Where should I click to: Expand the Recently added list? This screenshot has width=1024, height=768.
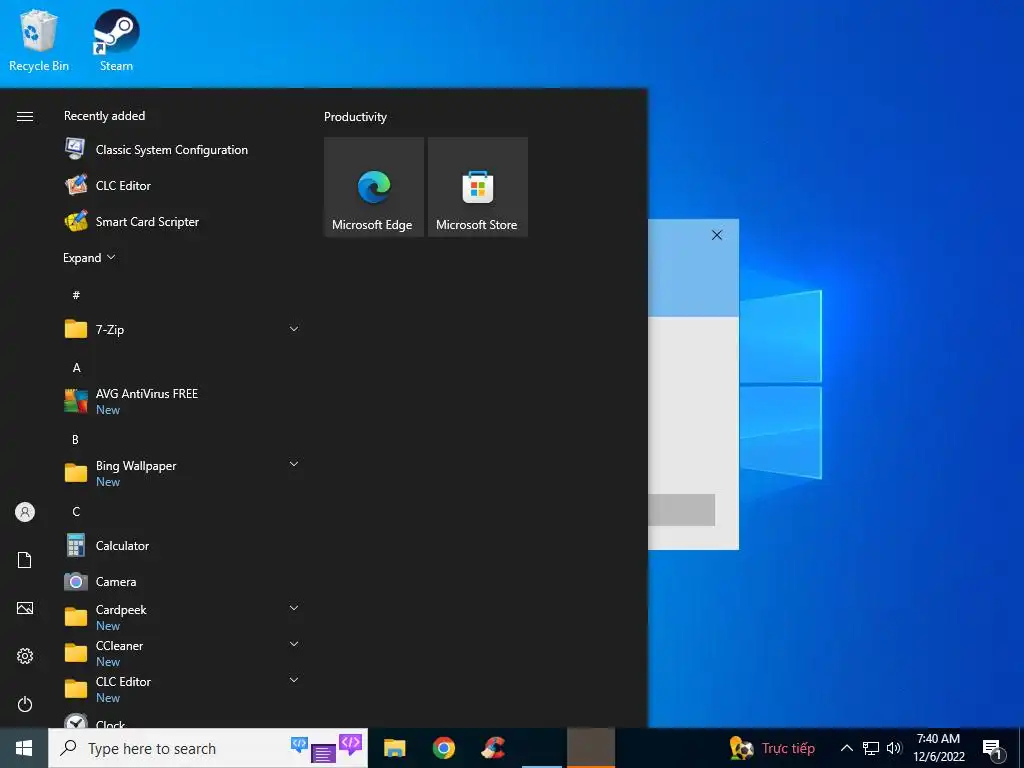coord(89,258)
